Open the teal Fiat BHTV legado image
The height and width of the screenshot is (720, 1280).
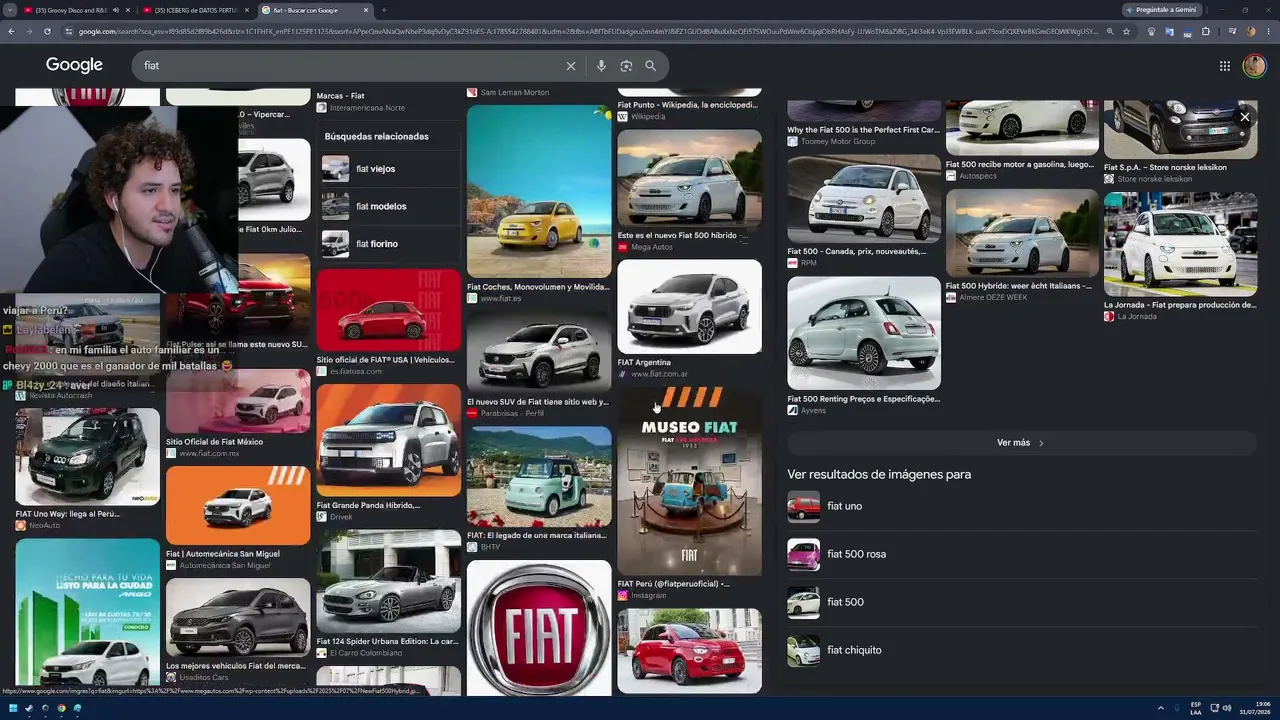click(539, 476)
